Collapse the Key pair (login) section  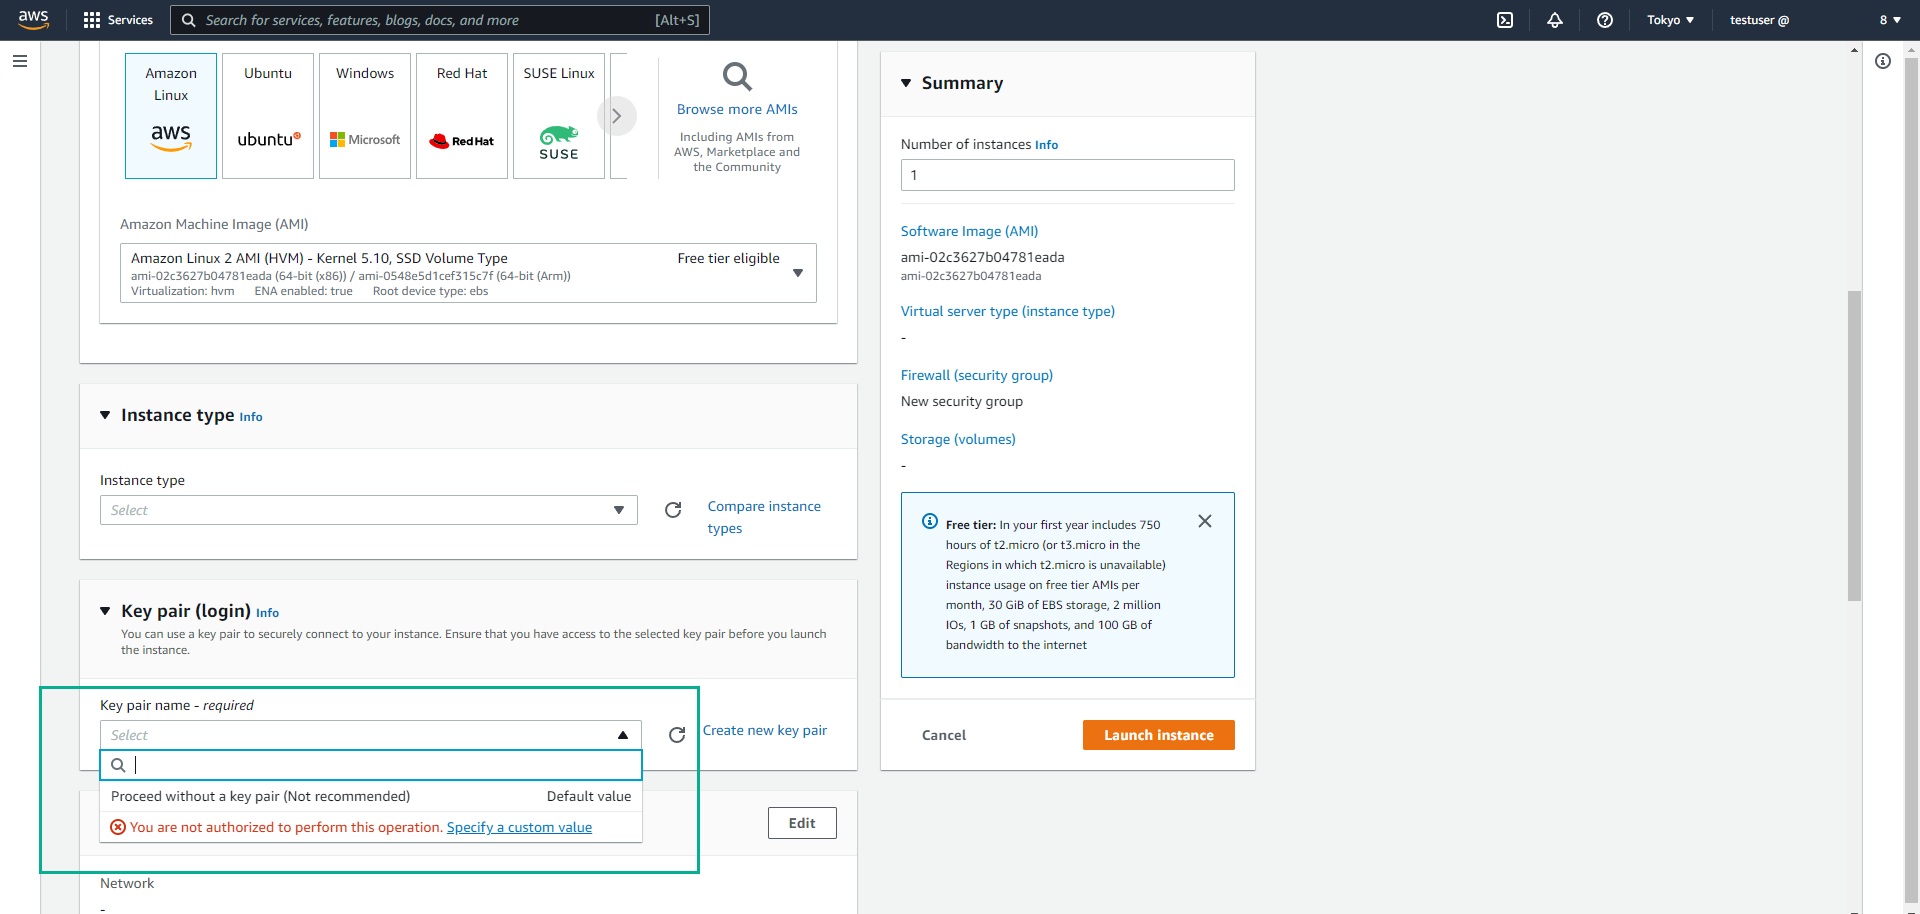coord(105,611)
